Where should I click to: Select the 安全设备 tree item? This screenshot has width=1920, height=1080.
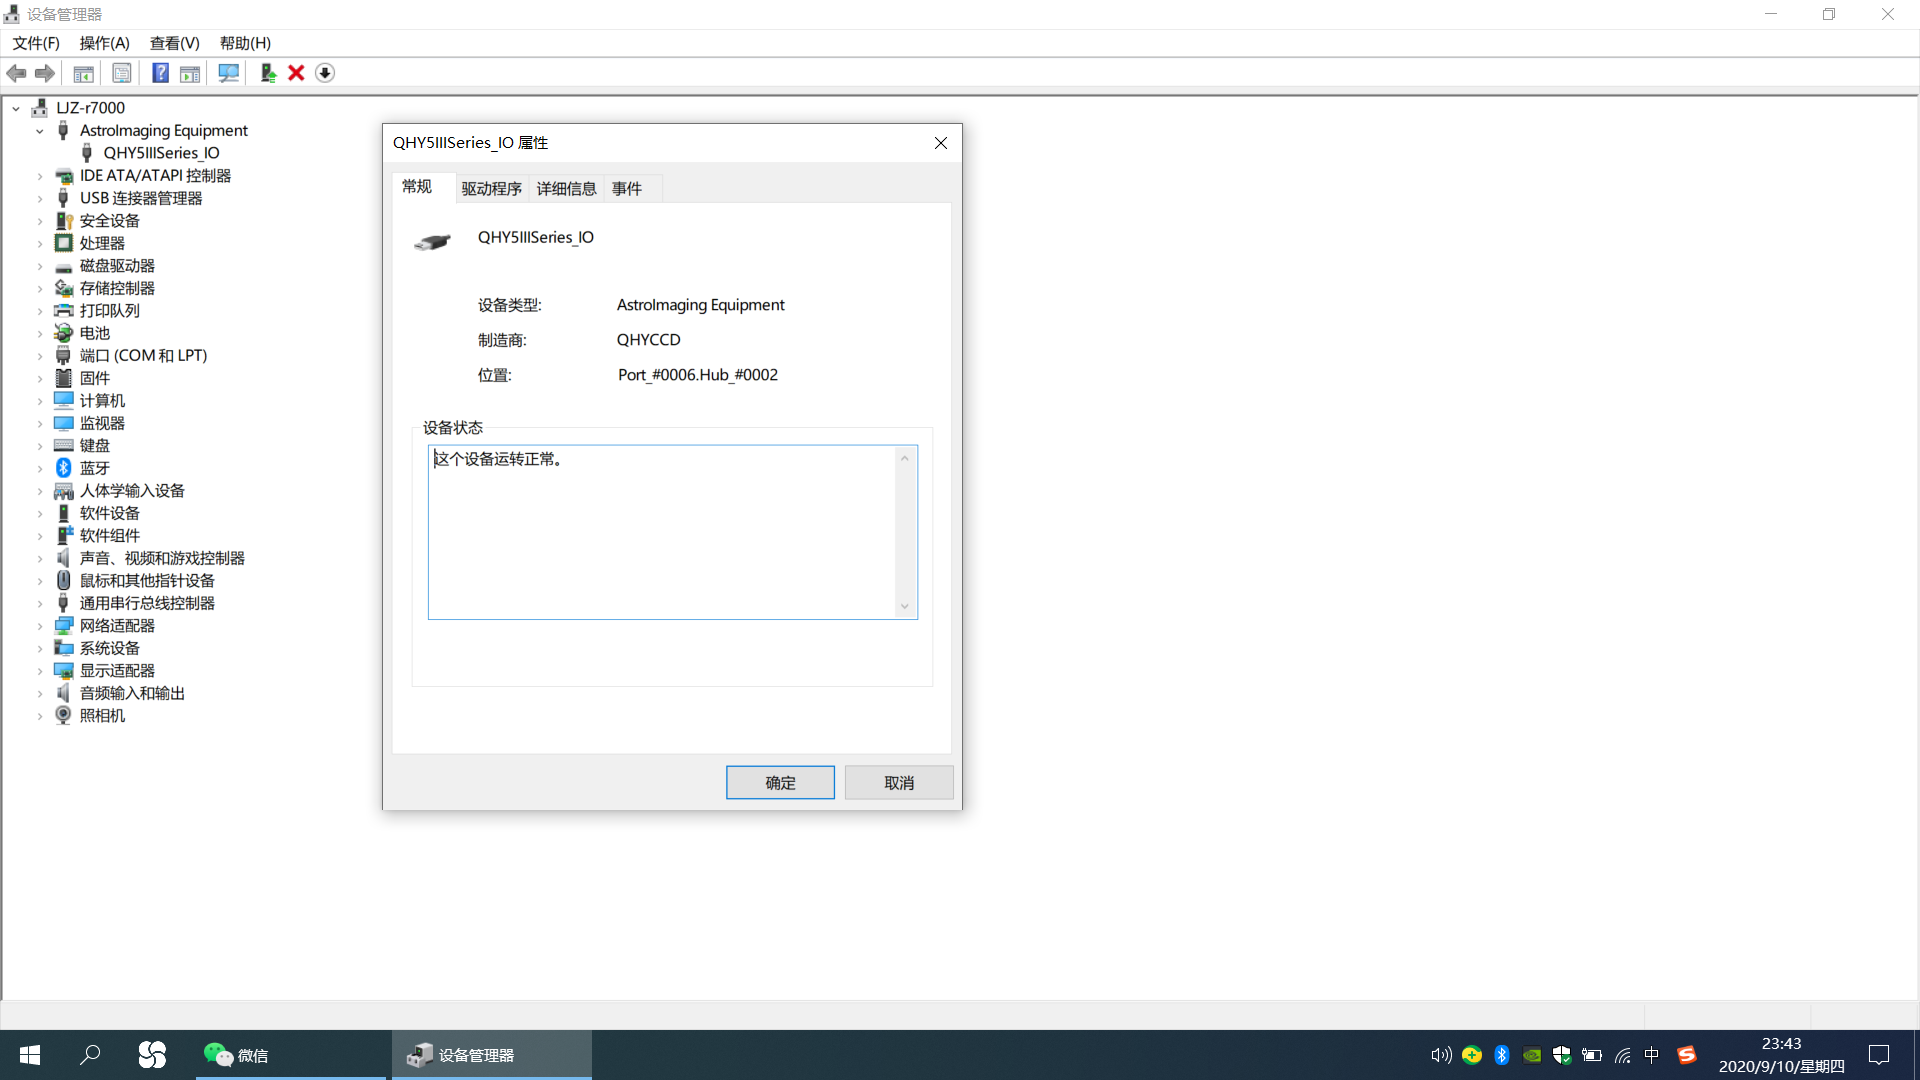click(110, 221)
